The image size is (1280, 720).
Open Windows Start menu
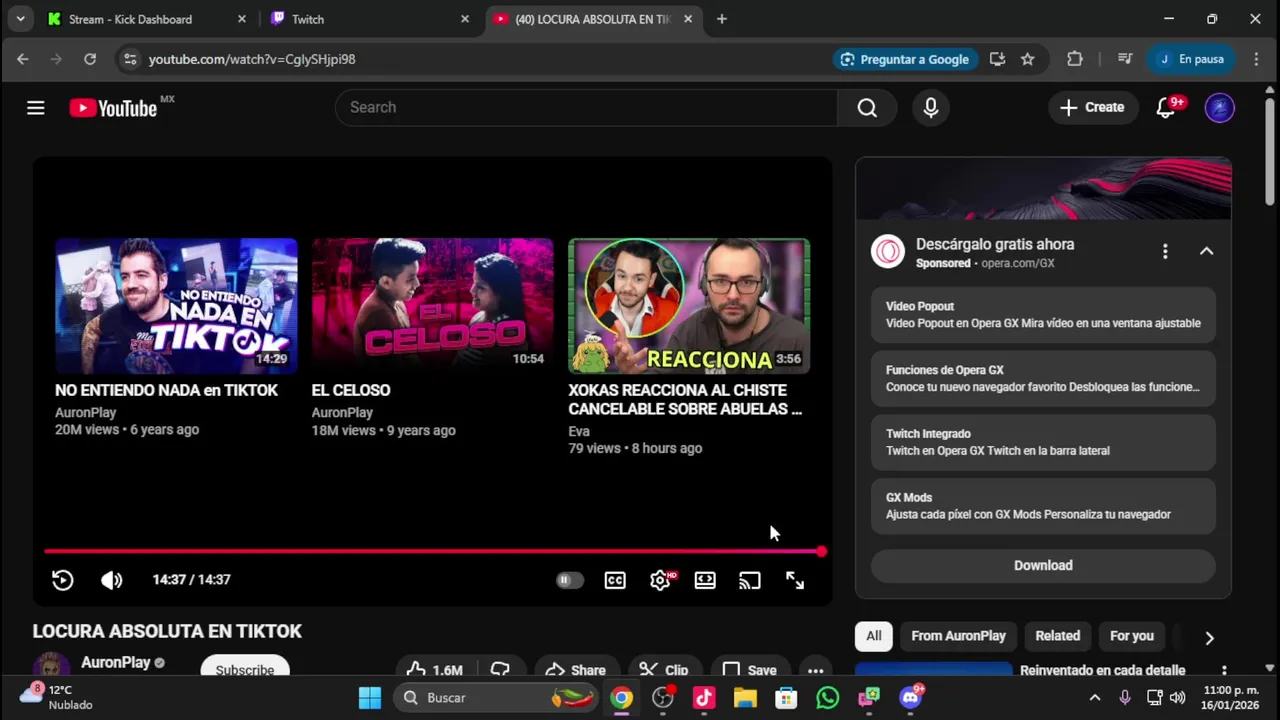click(x=370, y=698)
